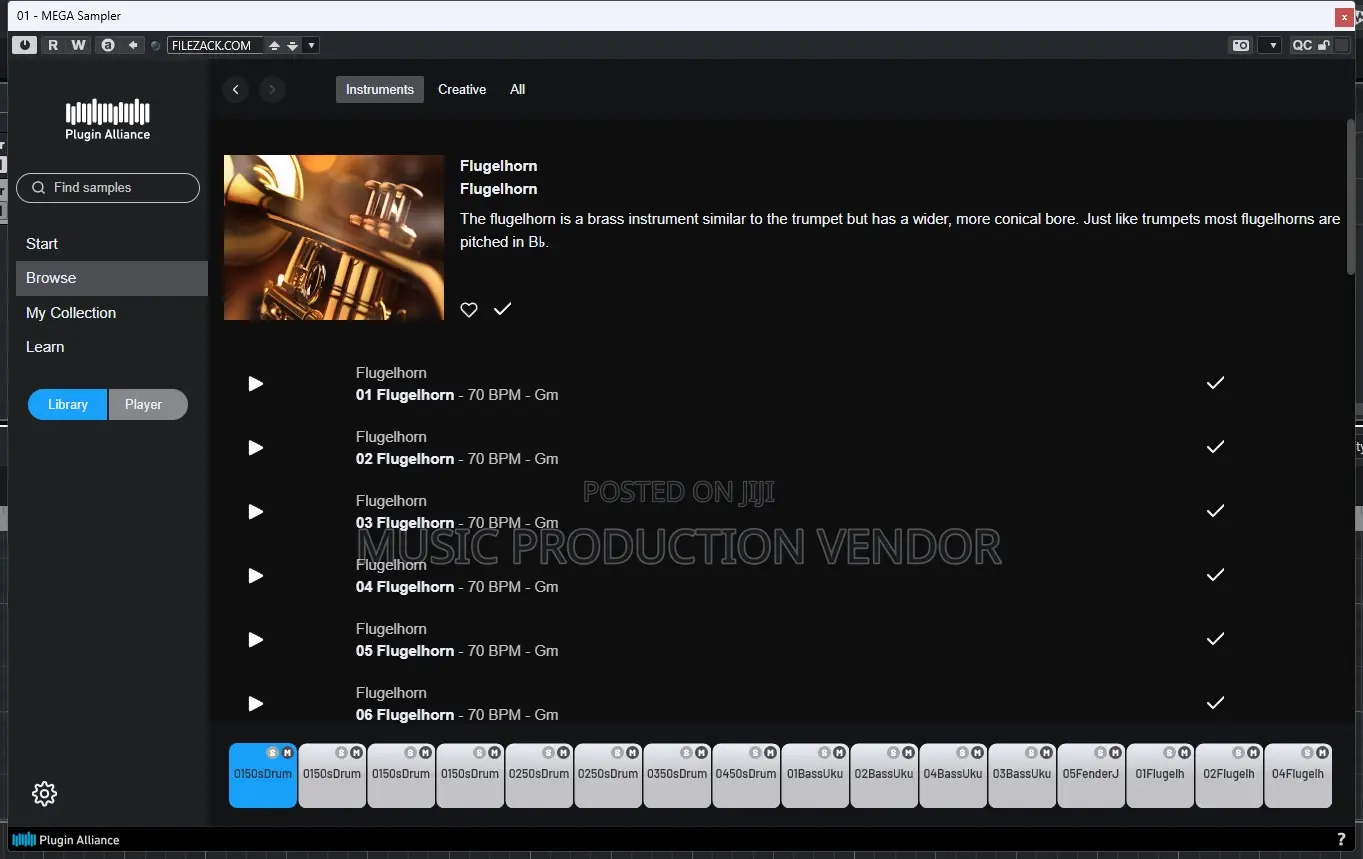Mute the 0350sDrum pad with M

(x=701, y=752)
